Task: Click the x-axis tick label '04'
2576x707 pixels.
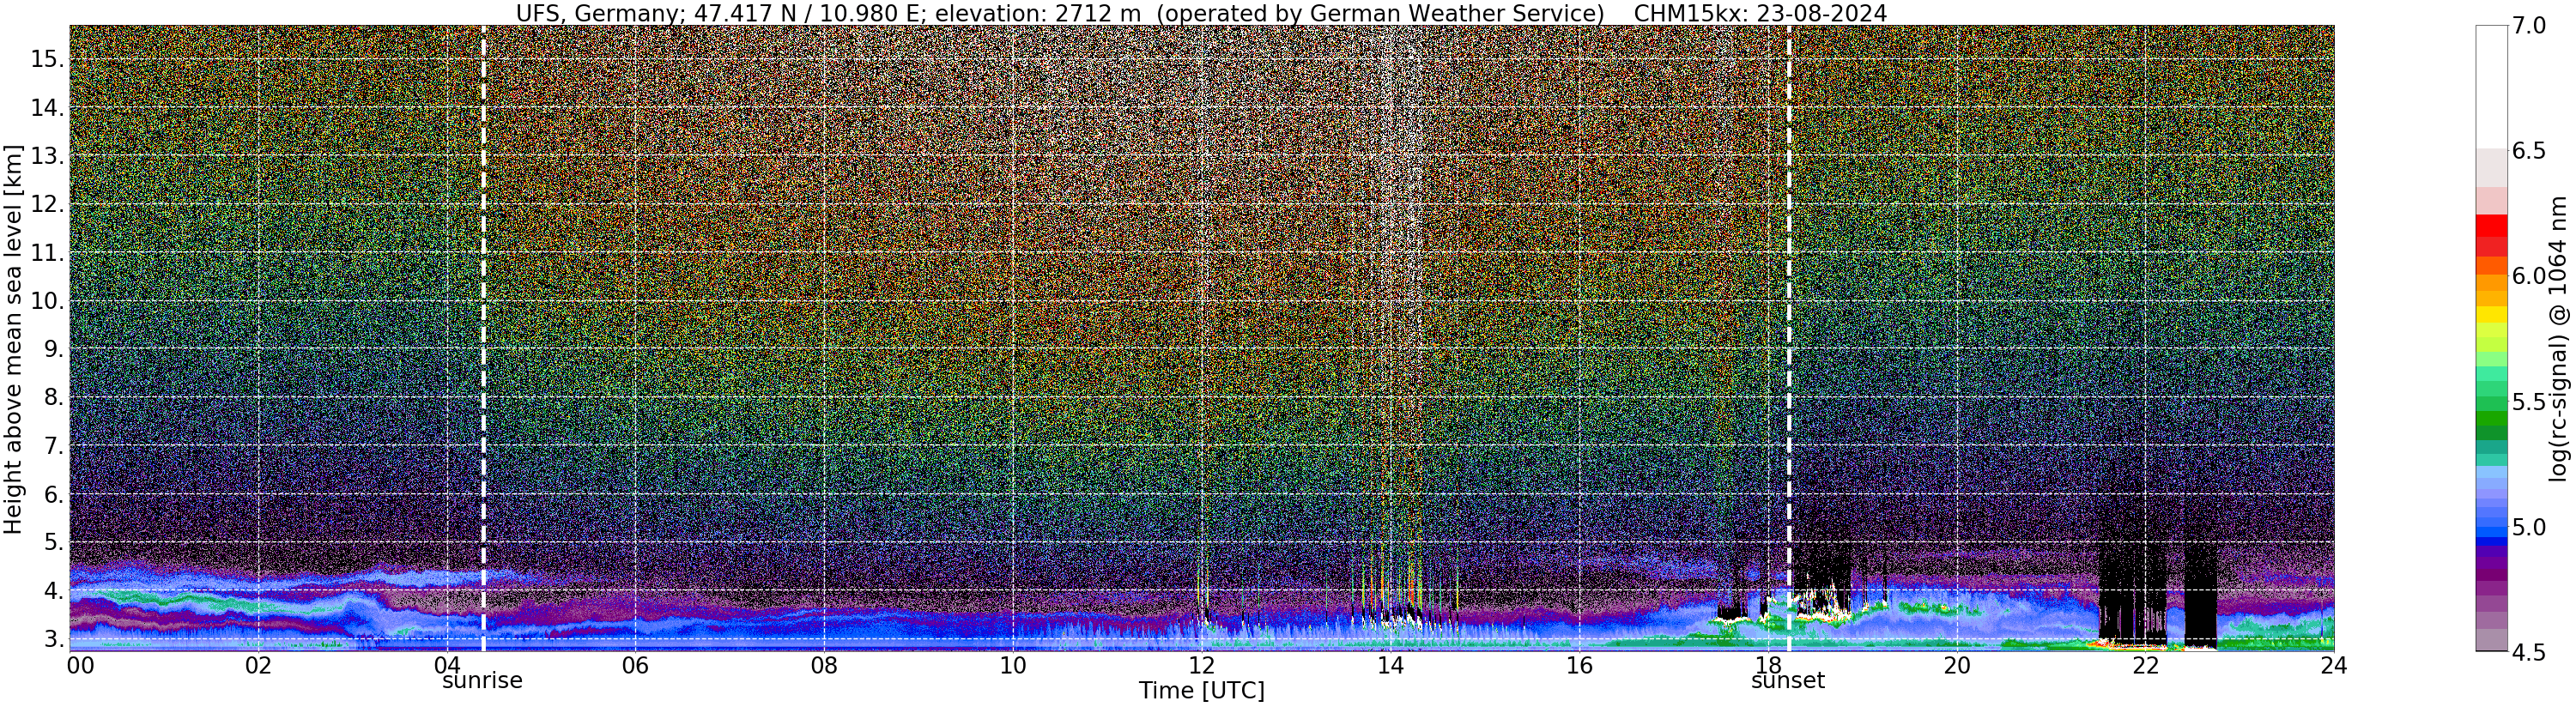Action: (447, 665)
